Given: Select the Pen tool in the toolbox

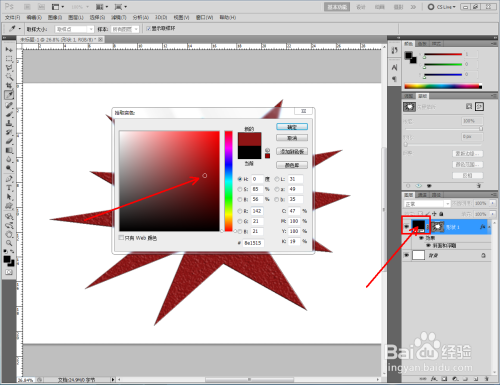Looking at the screenshot, I should click(9, 179).
